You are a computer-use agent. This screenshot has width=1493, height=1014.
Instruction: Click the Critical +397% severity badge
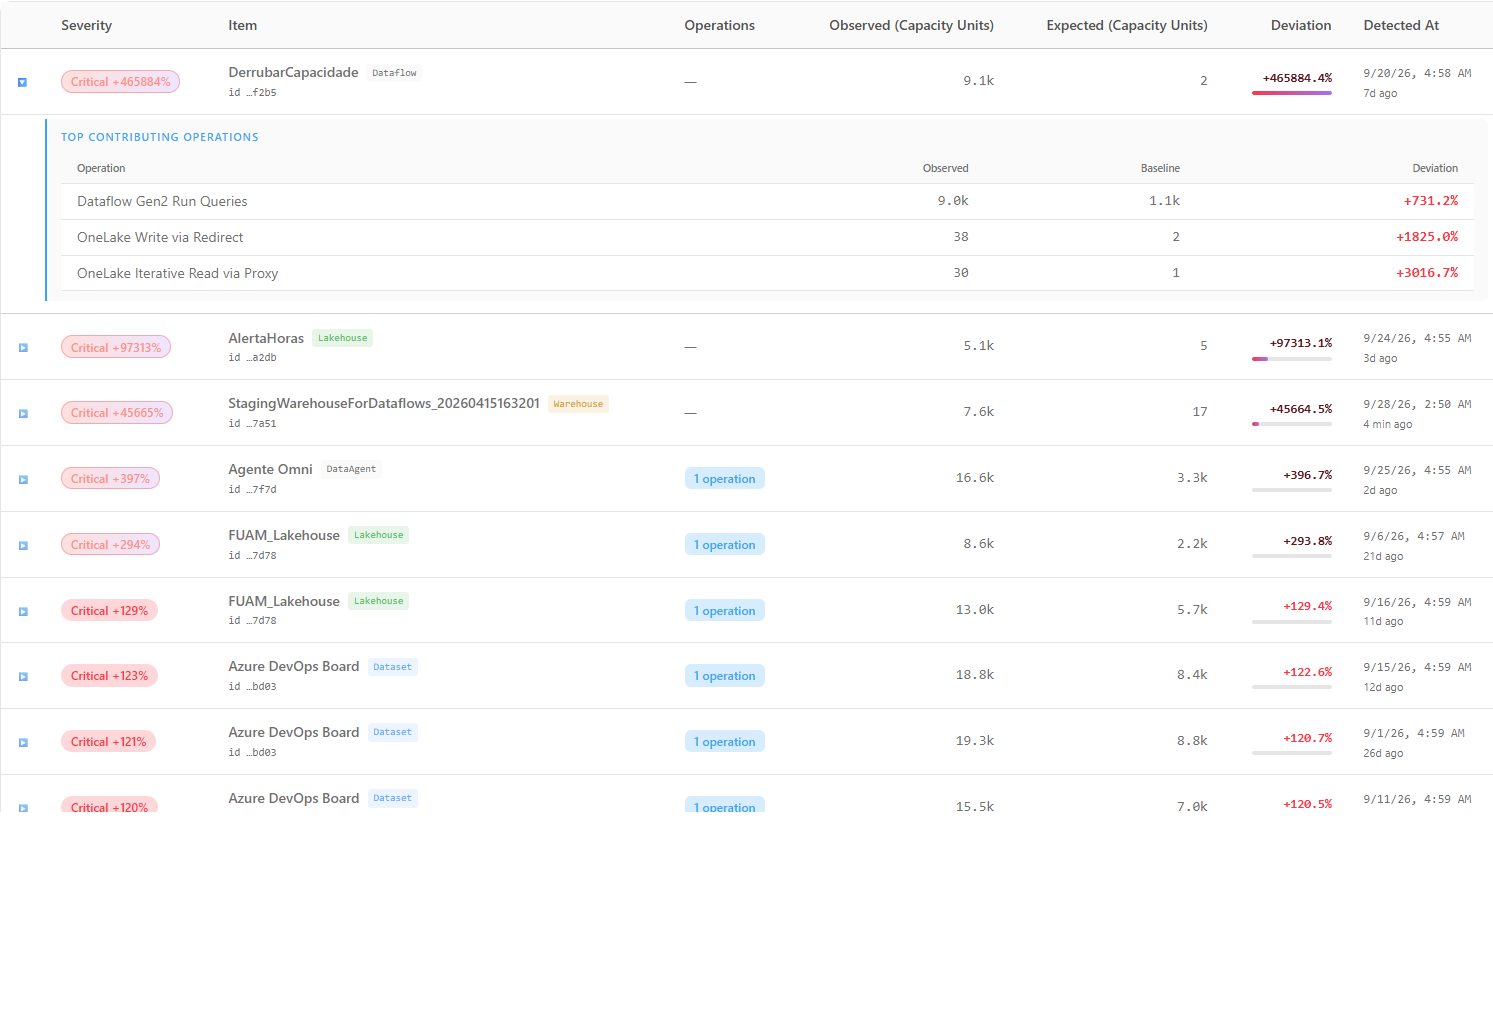[110, 479]
